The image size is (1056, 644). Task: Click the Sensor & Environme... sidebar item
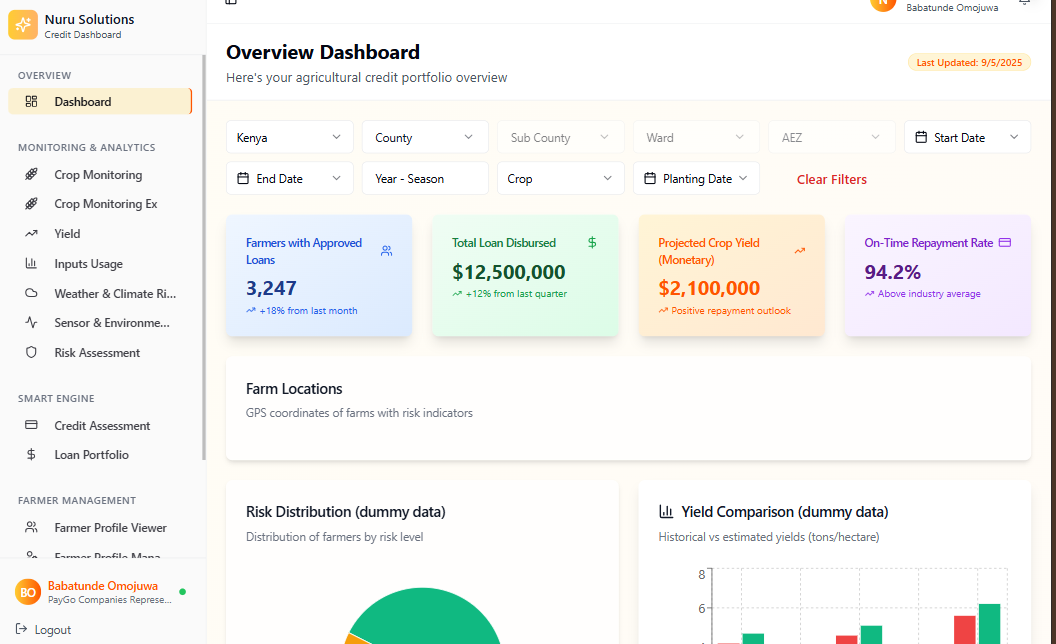(x=100, y=323)
